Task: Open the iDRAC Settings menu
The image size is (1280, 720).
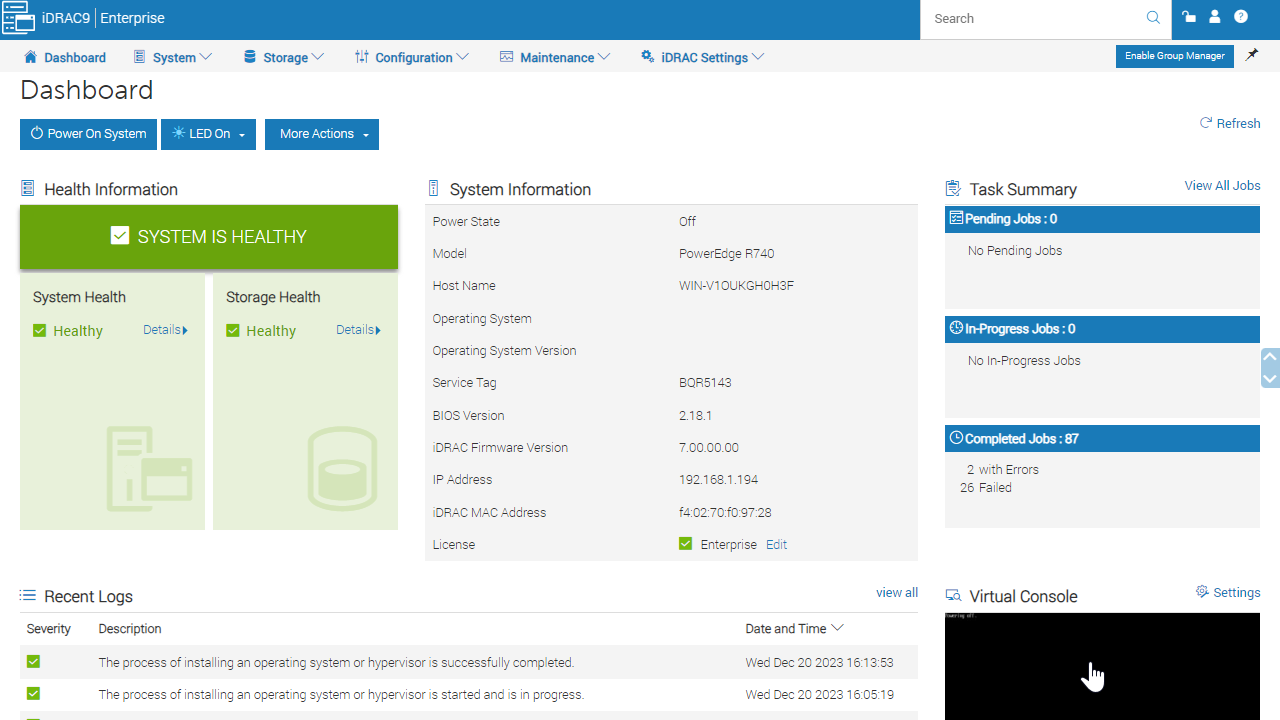Action: pyautogui.click(x=703, y=57)
